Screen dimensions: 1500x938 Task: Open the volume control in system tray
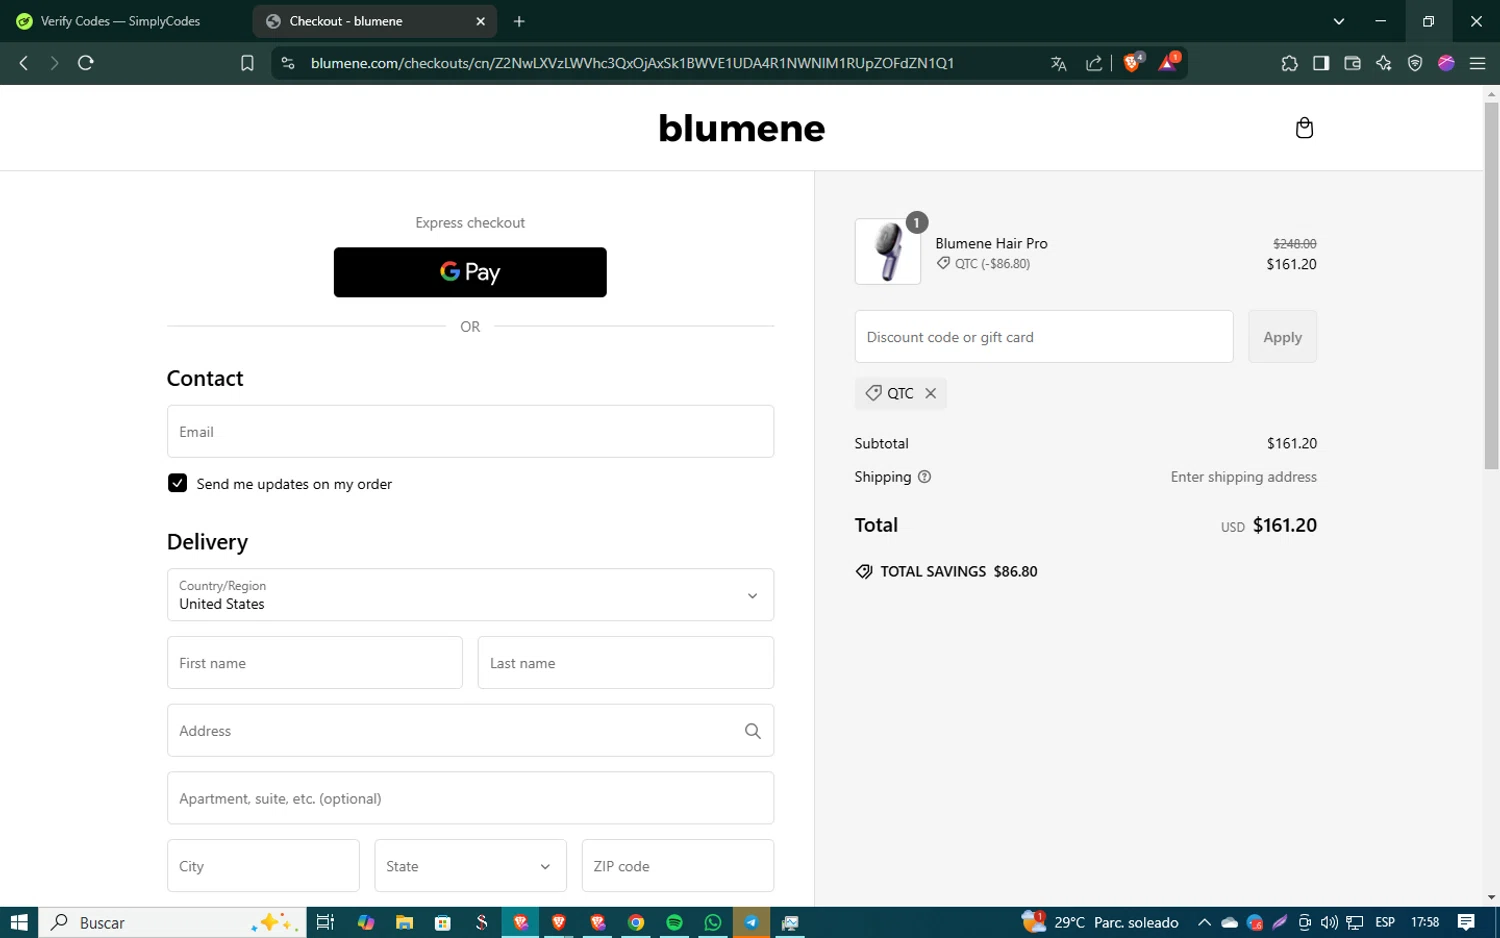click(1329, 922)
